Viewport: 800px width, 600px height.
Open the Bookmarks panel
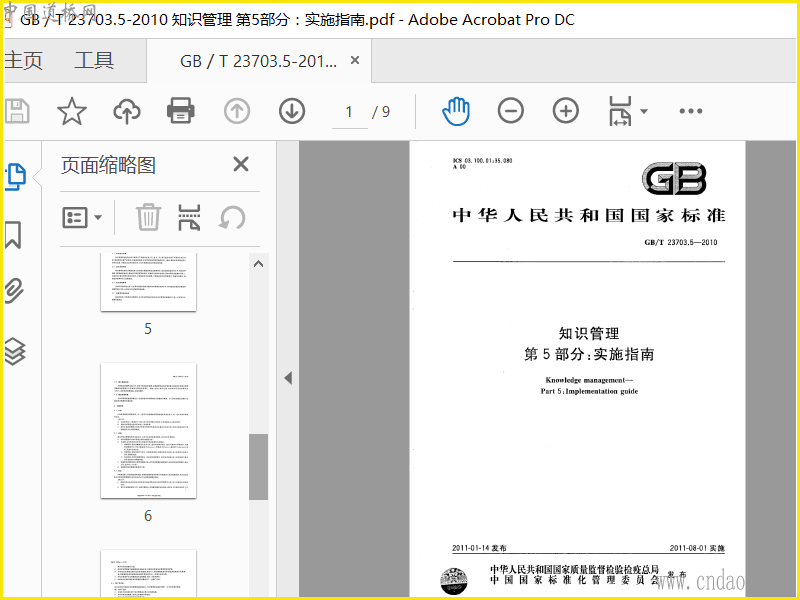point(13,235)
